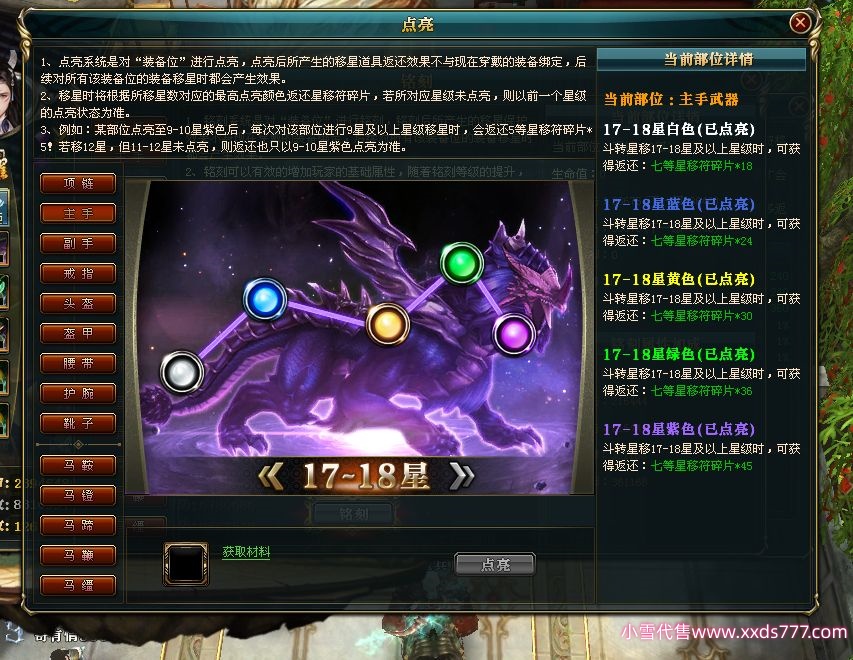Select the 主手 equipment slot
The image size is (853, 660).
coord(78,213)
